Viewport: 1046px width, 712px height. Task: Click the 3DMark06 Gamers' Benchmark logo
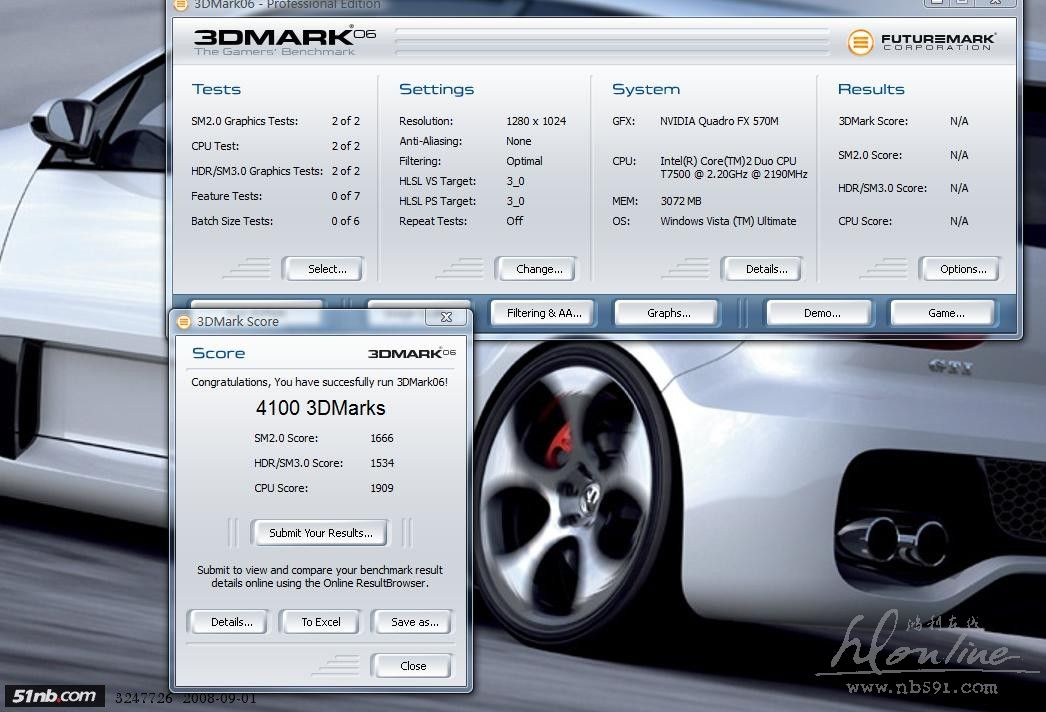[284, 41]
